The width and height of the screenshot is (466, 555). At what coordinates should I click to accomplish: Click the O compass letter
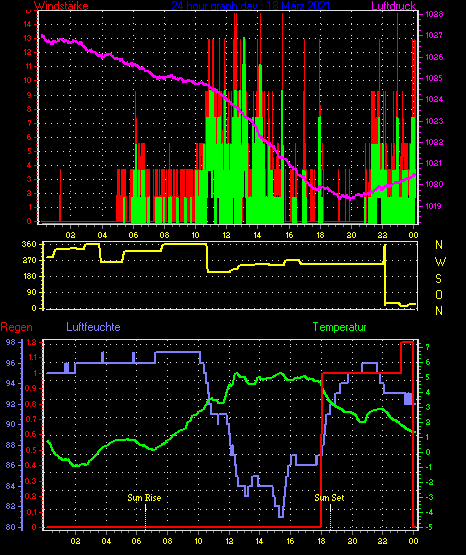coord(439,294)
